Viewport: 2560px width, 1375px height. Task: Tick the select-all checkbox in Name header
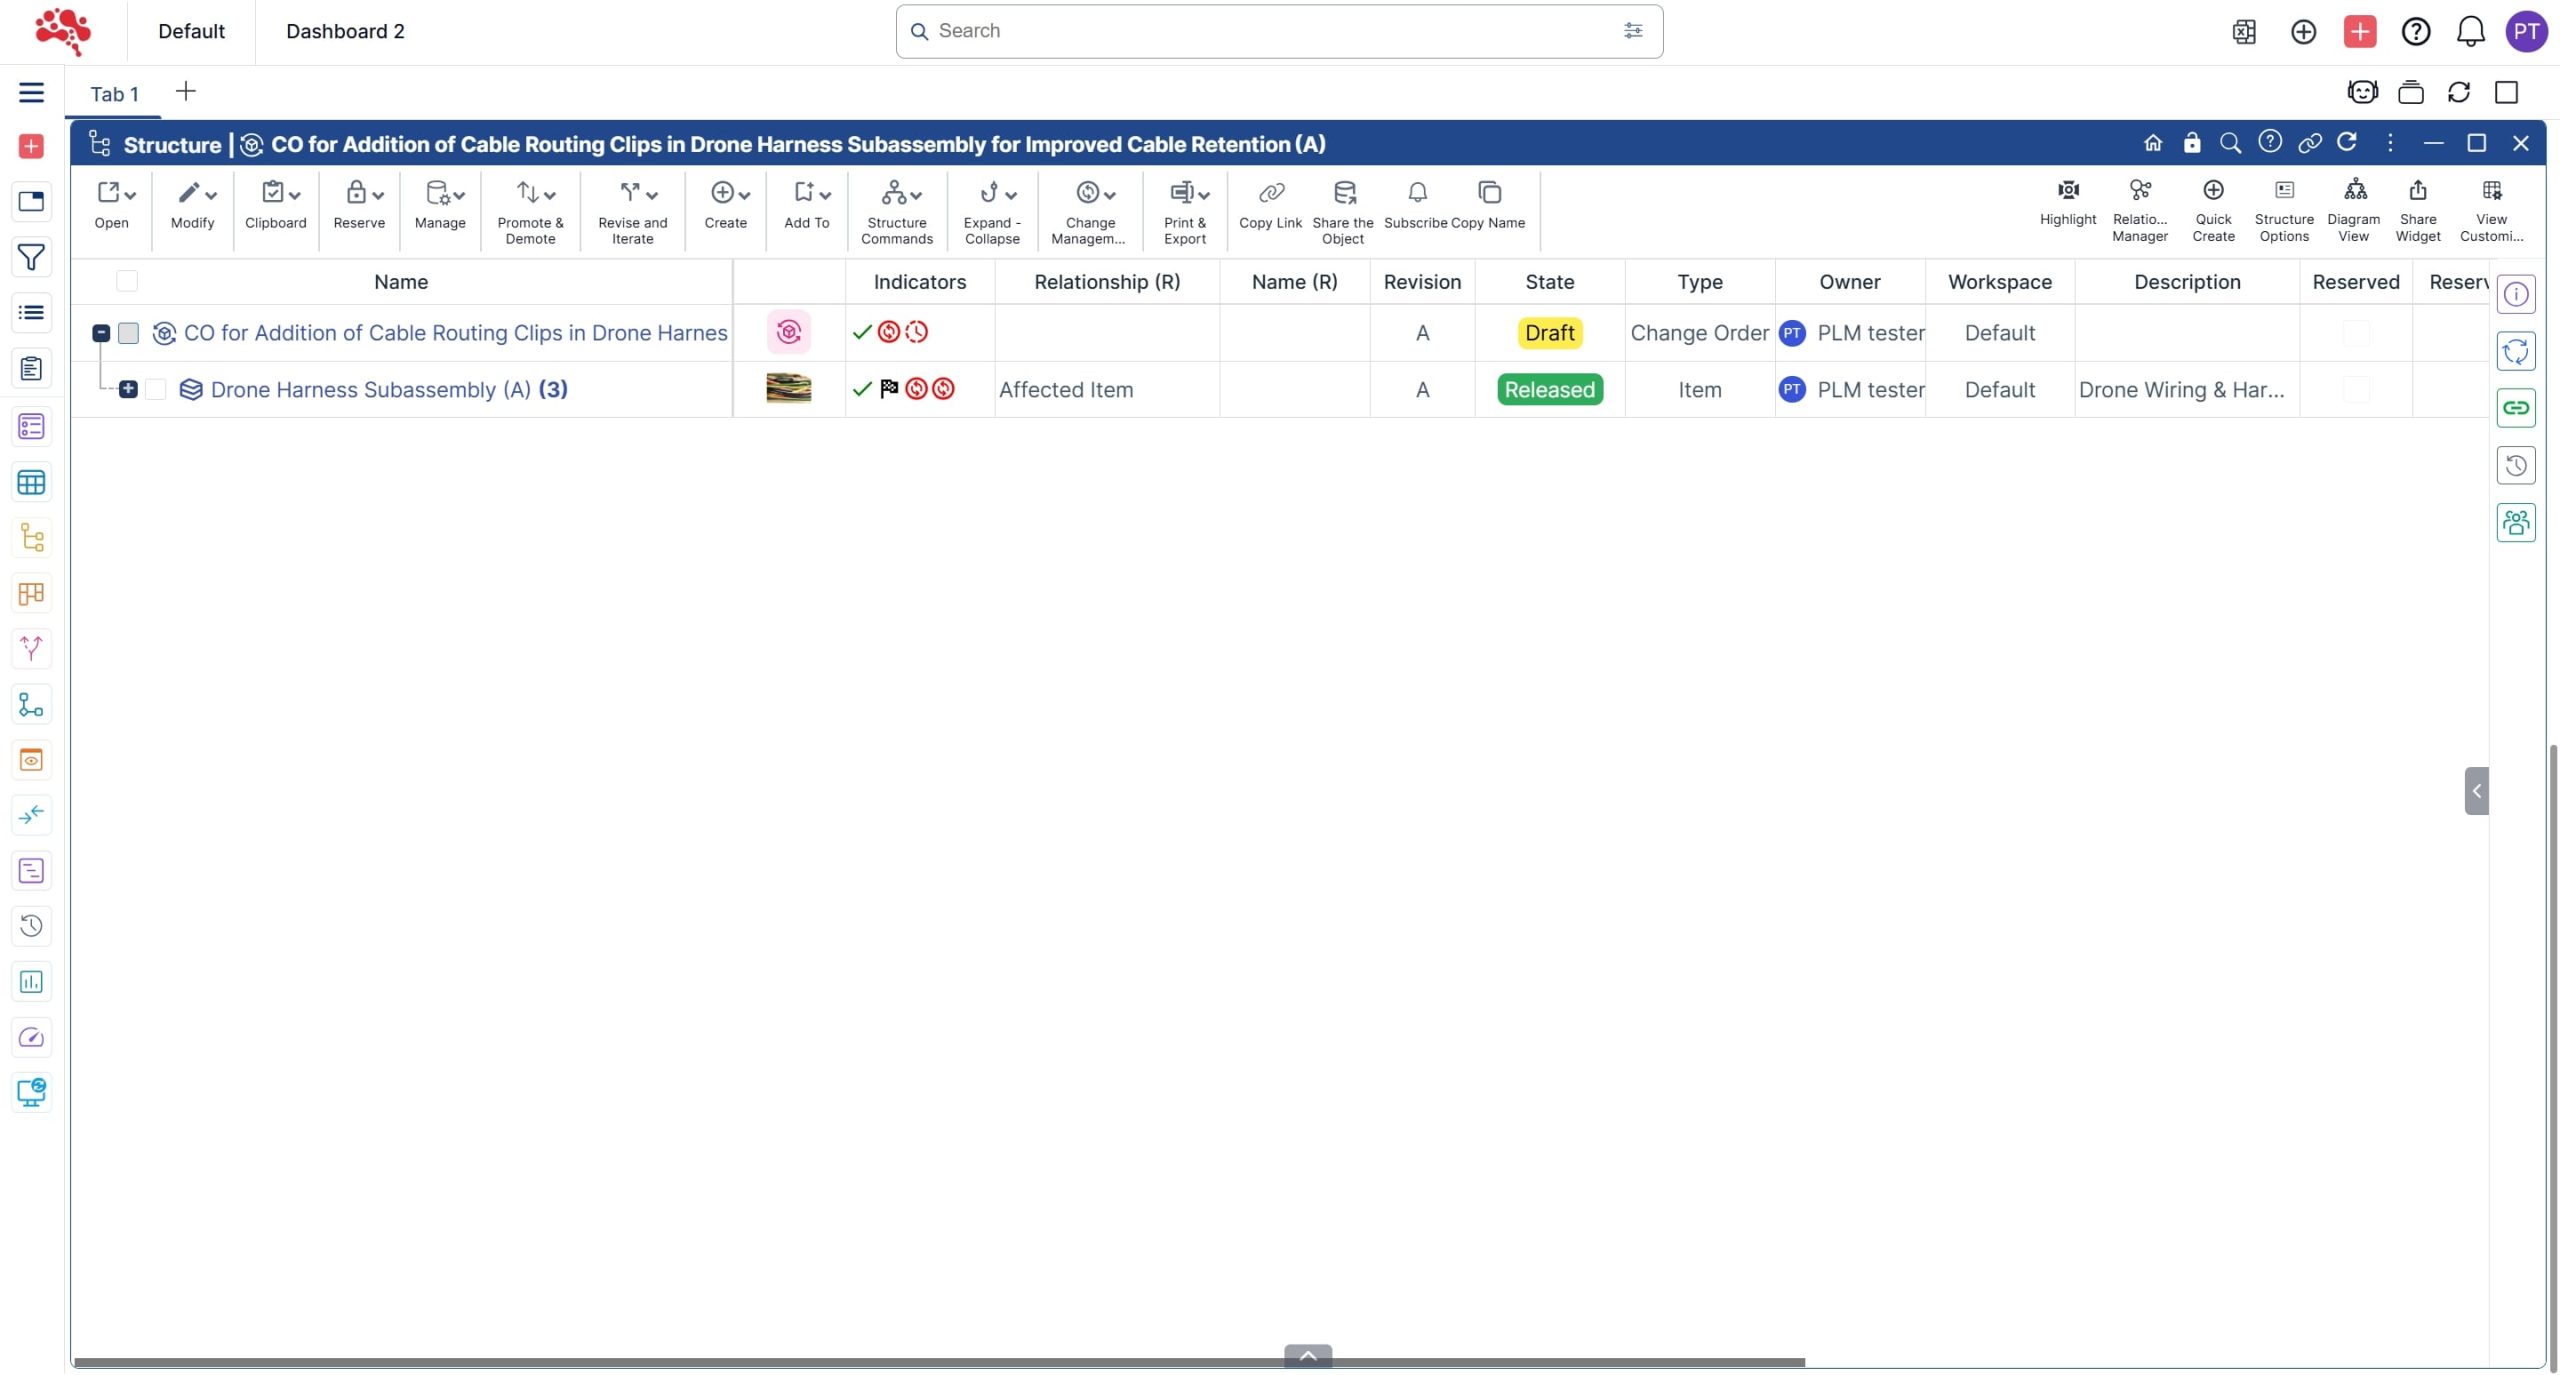point(127,281)
